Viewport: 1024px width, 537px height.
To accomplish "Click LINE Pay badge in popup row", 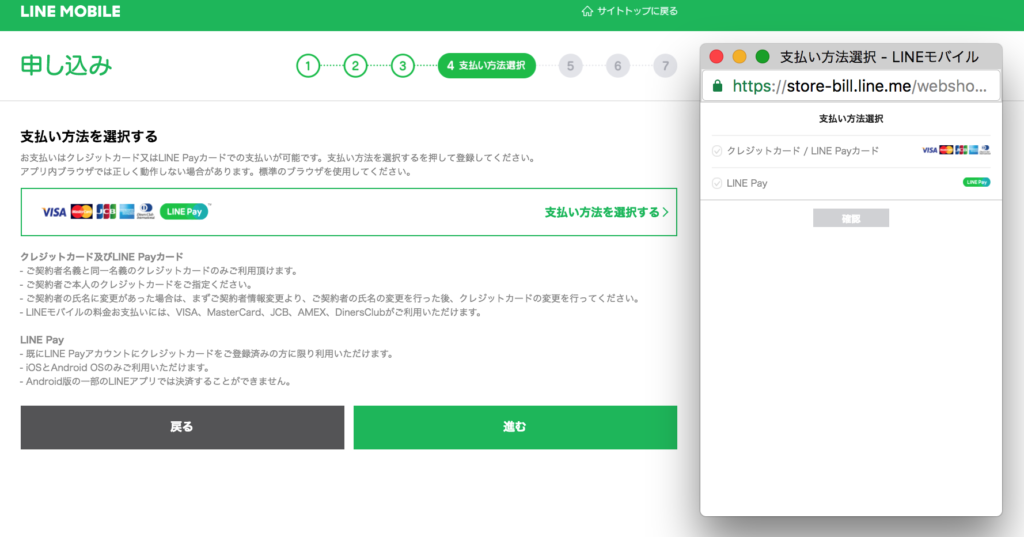I will [976, 182].
